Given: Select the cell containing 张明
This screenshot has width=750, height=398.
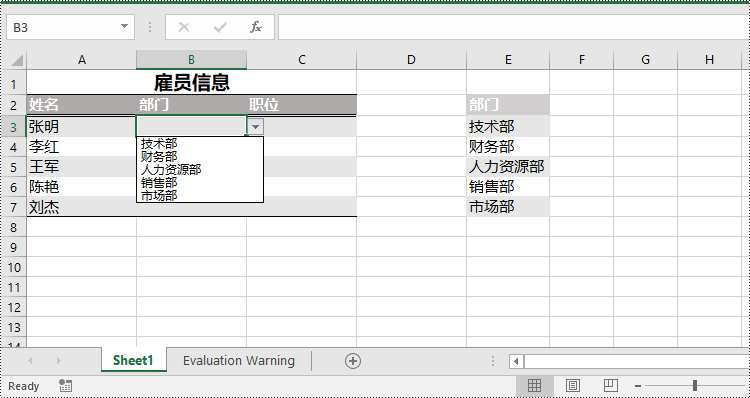Looking at the screenshot, I should click(x=82, y=127).
